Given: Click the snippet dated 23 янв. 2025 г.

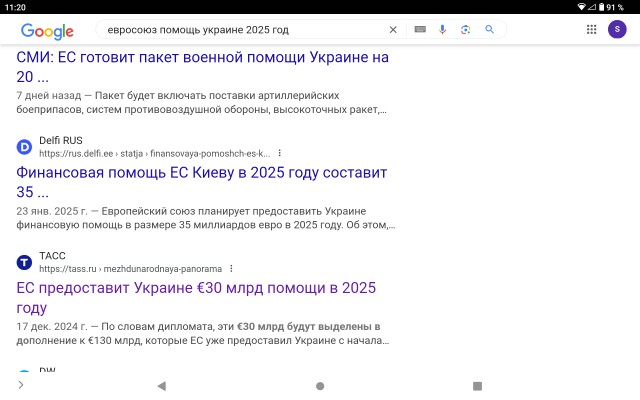Looking at the screenshot, I should pyautogui.click(x=206, y=218).
